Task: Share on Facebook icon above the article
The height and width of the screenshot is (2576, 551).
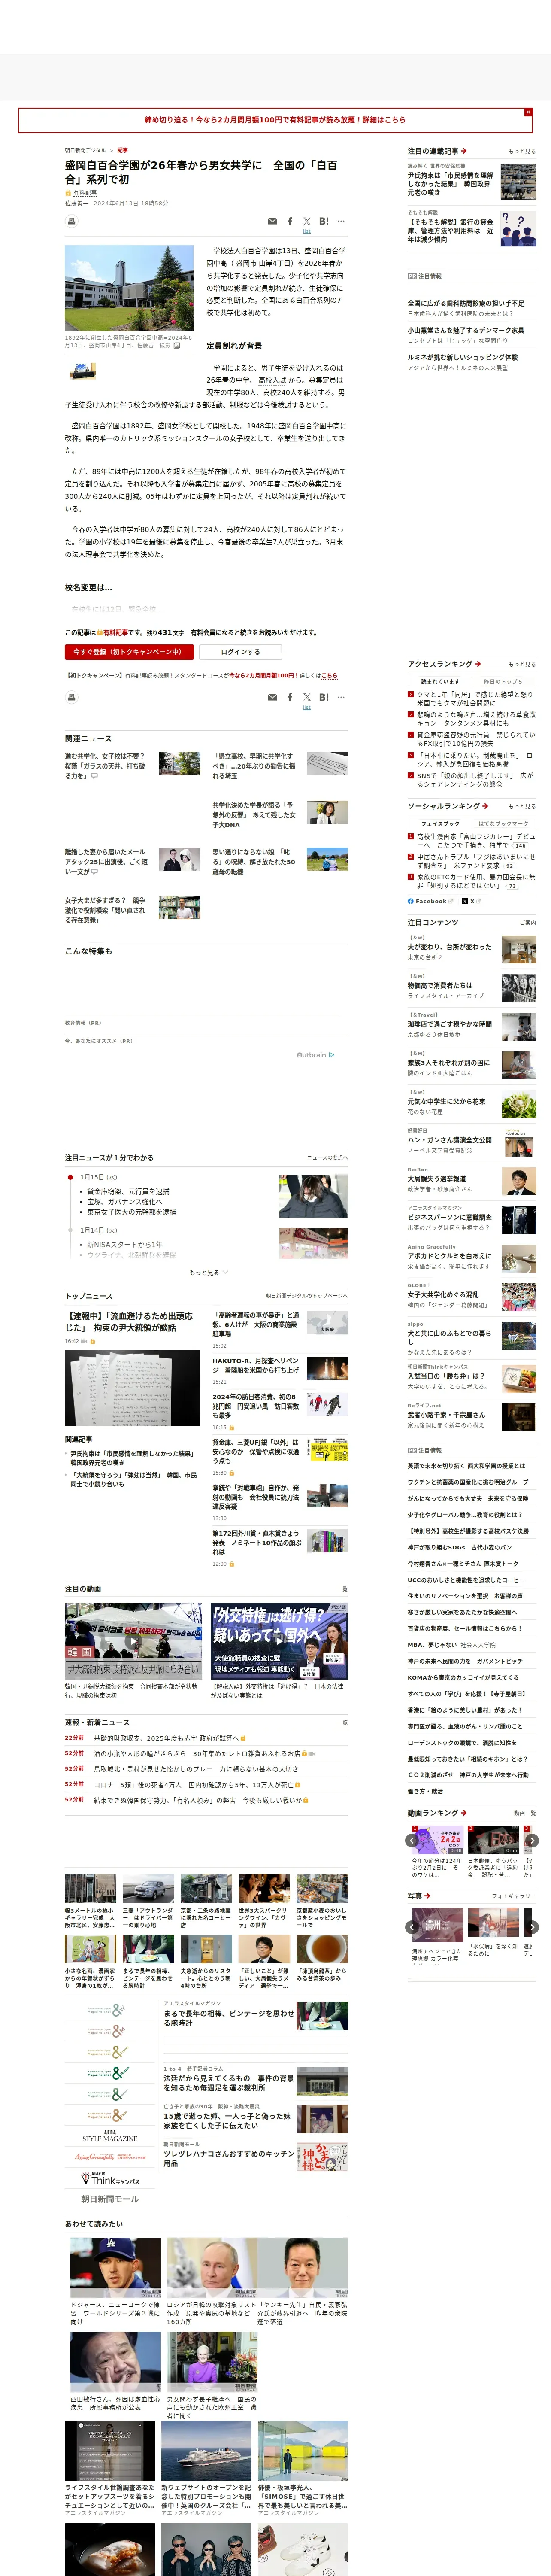Action: (290, 221)
